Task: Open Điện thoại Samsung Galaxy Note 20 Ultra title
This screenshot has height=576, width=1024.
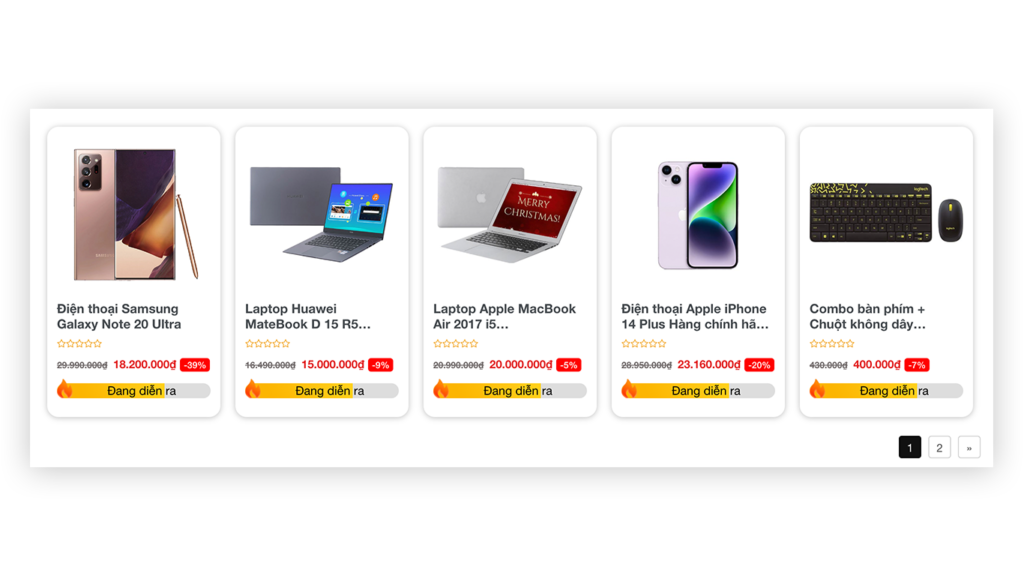Action: [x=119, y=317]
